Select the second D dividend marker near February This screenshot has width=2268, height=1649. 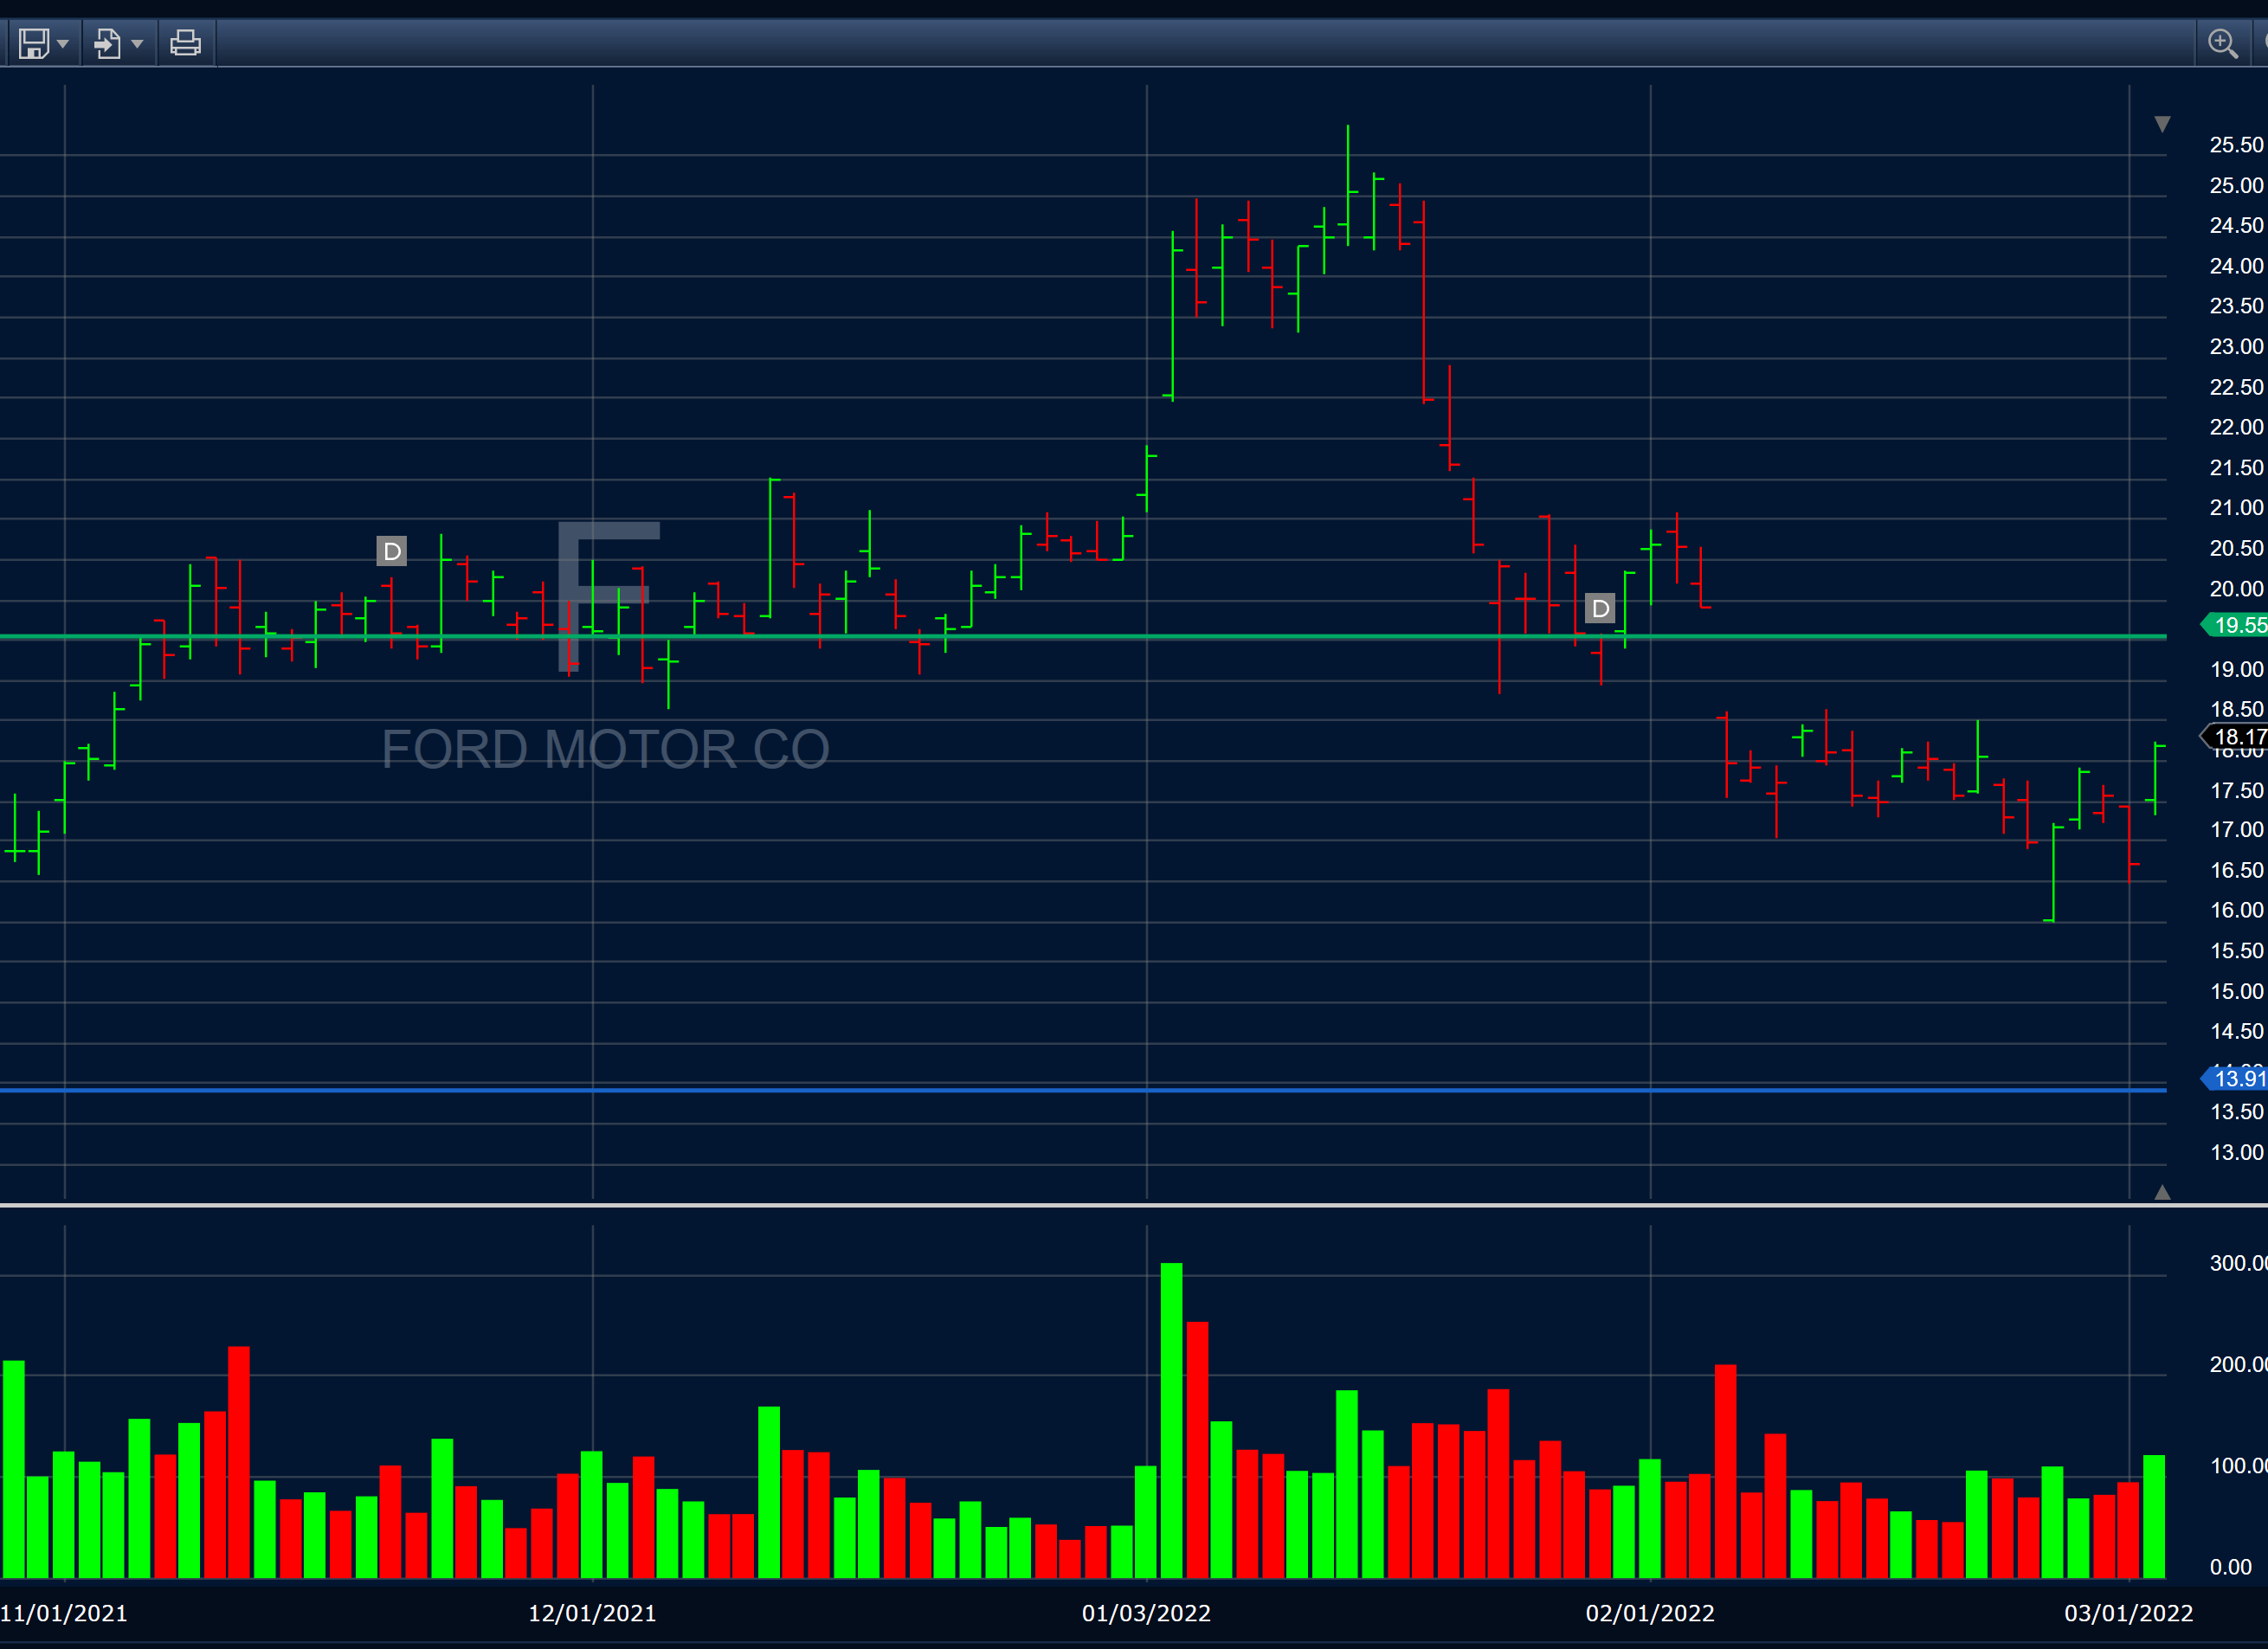pos(1600,607)
